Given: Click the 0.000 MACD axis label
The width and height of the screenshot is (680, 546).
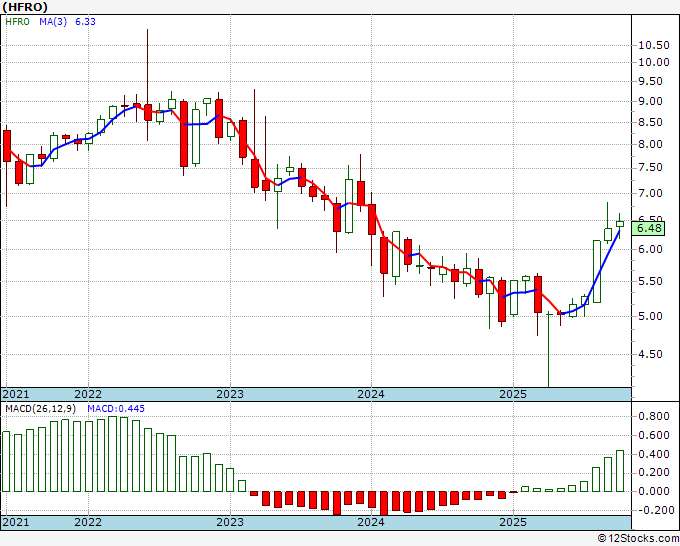Looking at the screenshot, I should [x=654, y=491].
